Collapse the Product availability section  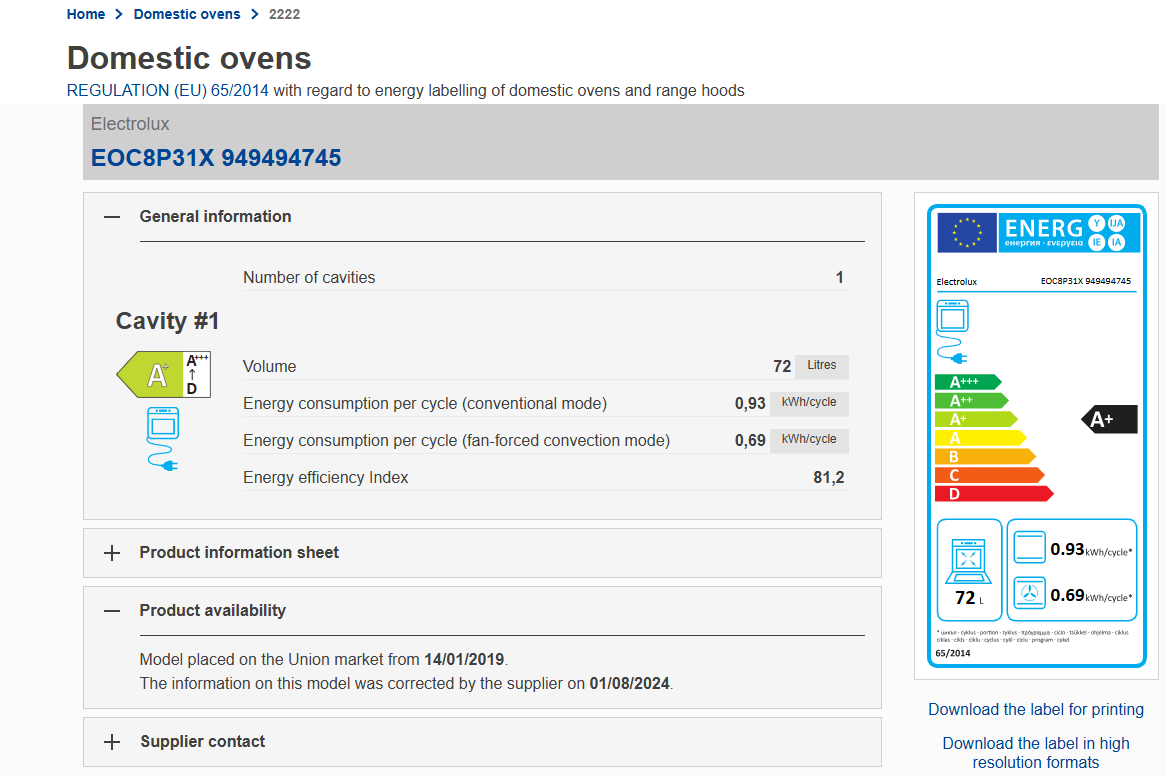[112, 611]
